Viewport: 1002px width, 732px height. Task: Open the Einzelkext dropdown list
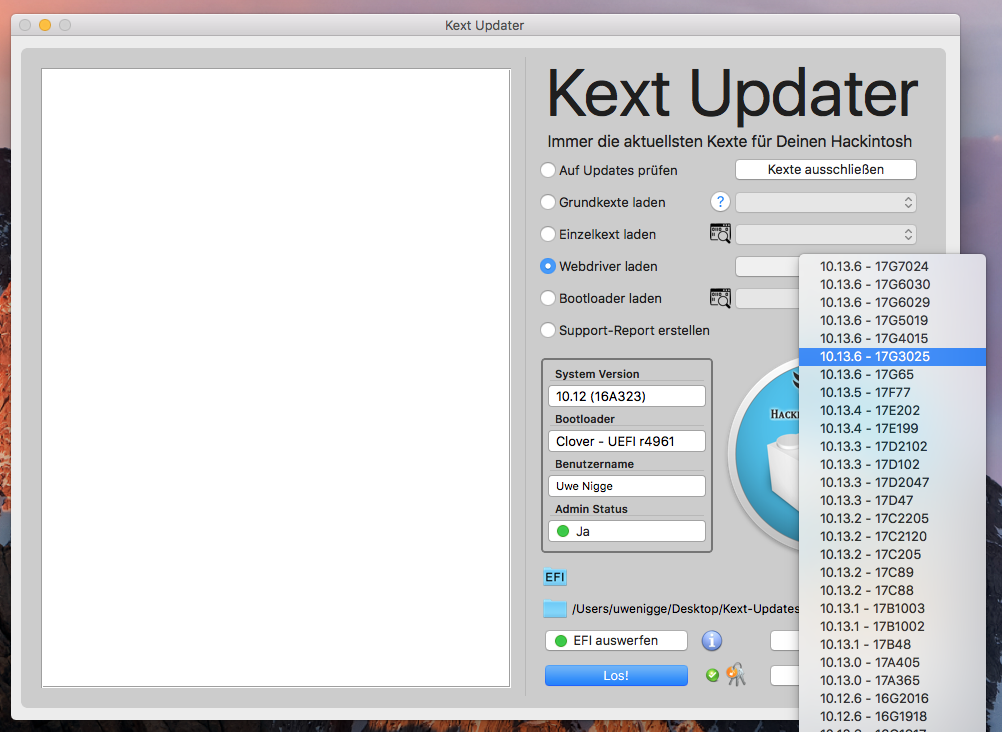[x=826, y=234]
